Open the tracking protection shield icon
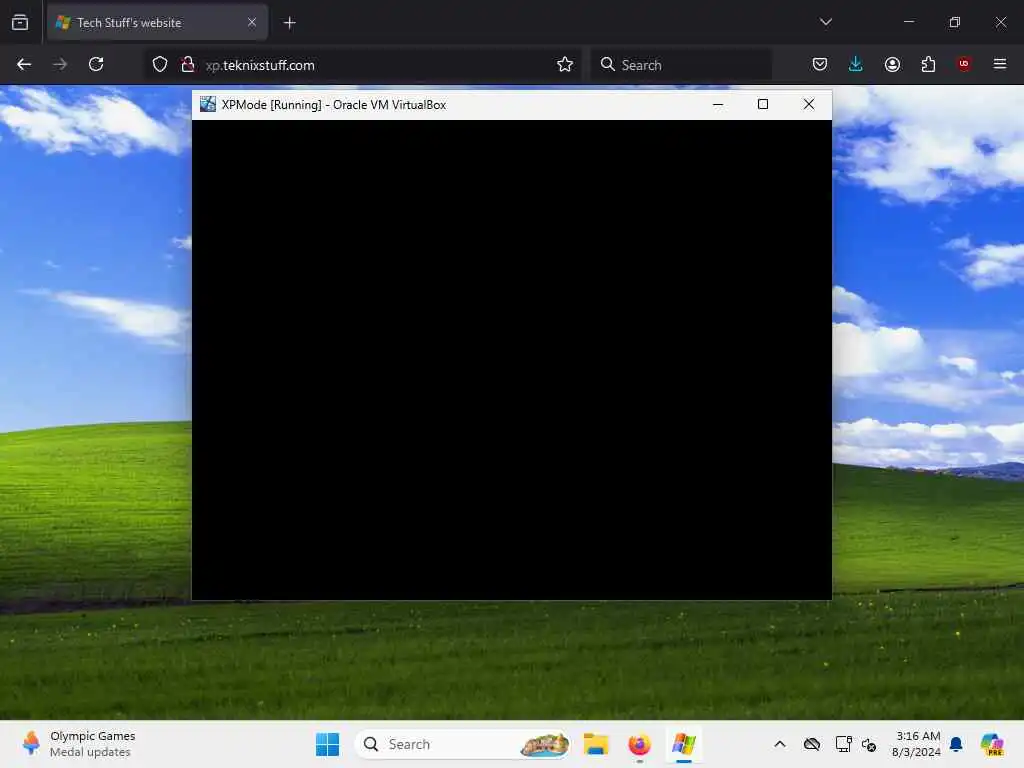This screenshot has height=768, width=1024. pos(160,64)
